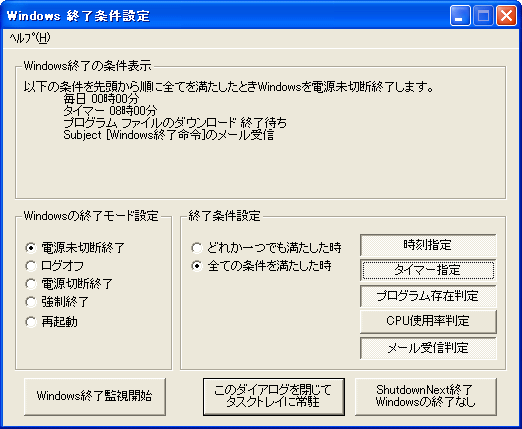Pick the 強制終了 radio button
Image resolution: width=522 pixels, height=429 pixels.
(x=57, y=302)
